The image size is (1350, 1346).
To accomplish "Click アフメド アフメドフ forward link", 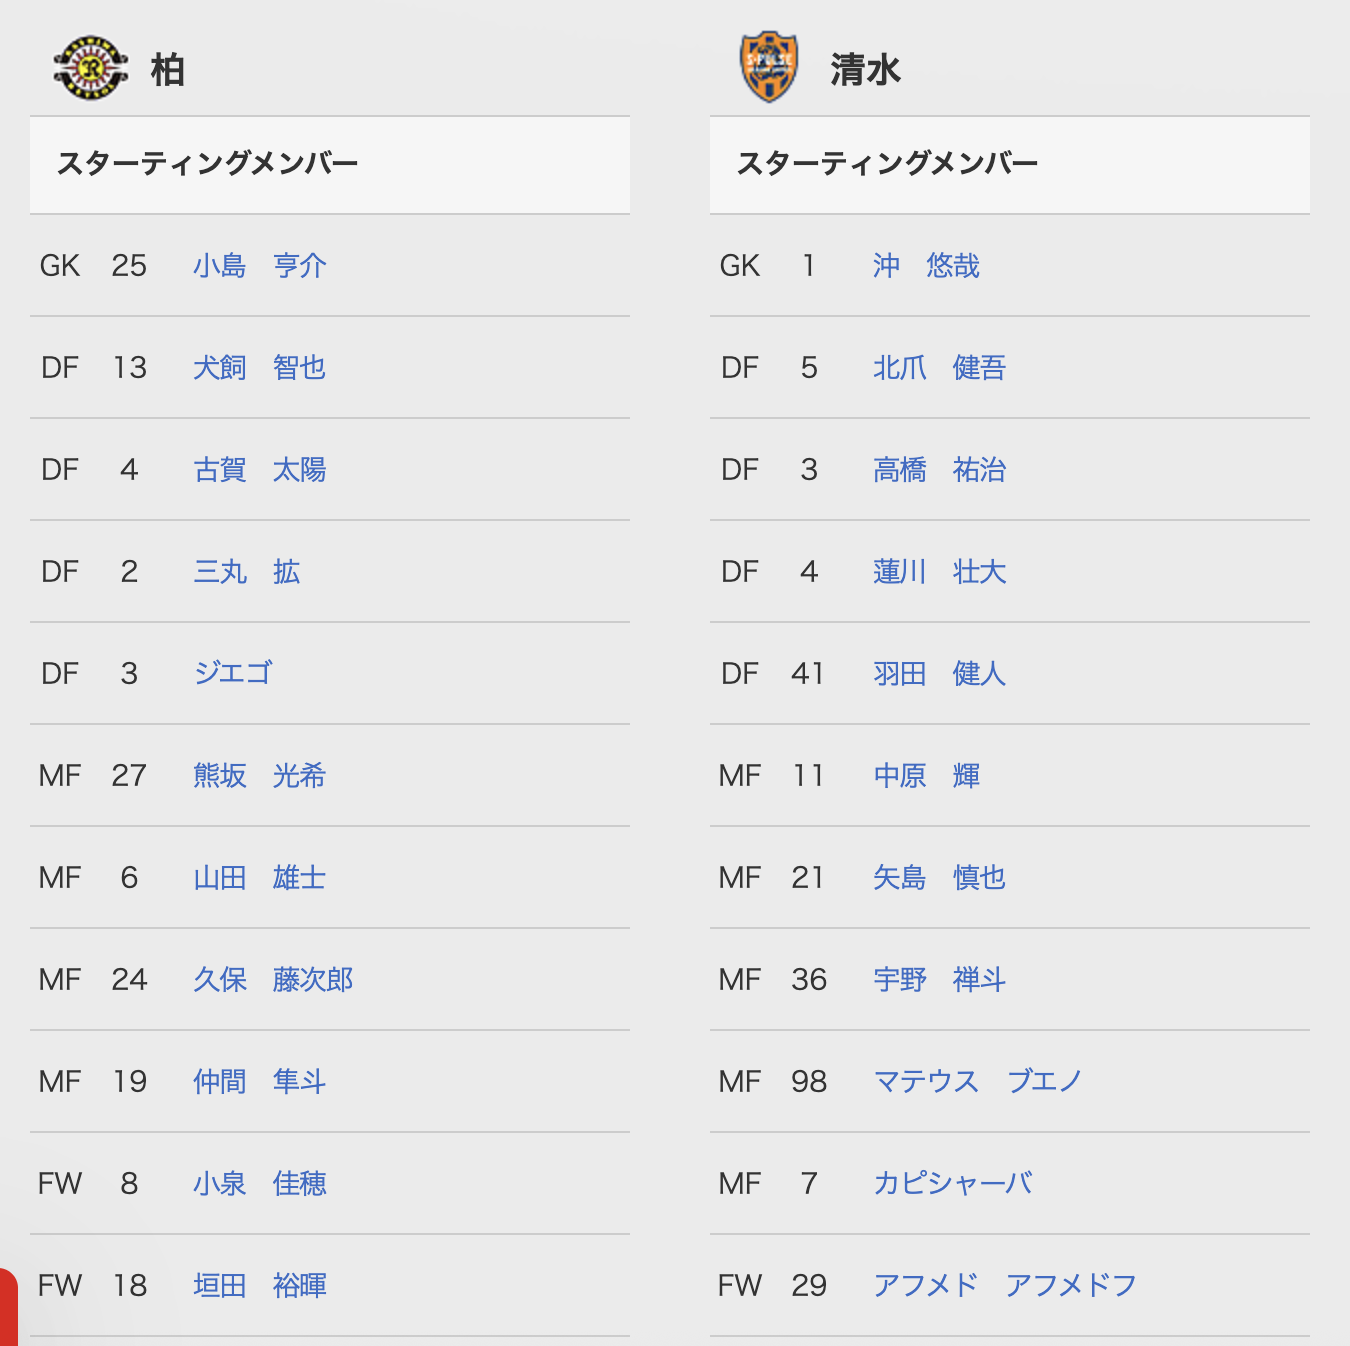I will point(1005,1286).
